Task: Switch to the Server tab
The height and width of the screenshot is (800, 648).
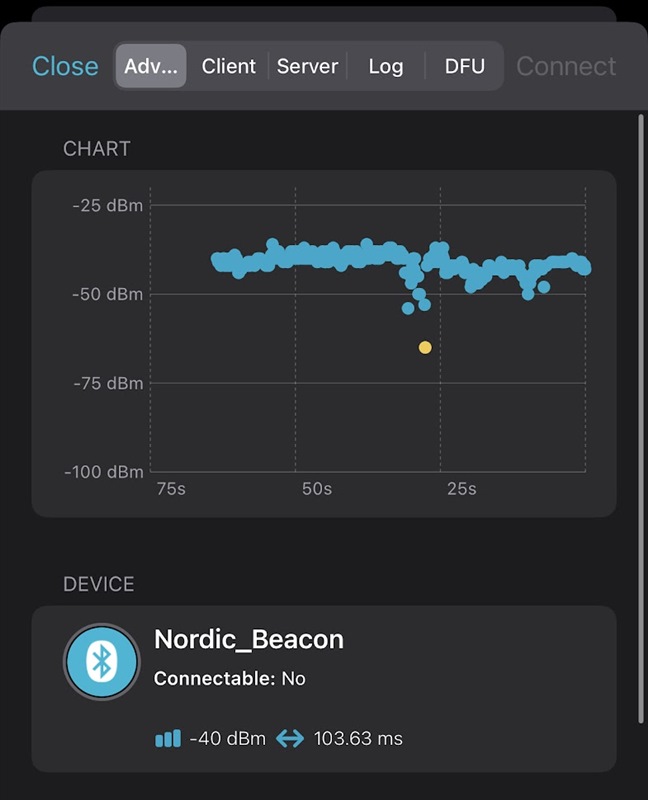Action: [307, 66]
